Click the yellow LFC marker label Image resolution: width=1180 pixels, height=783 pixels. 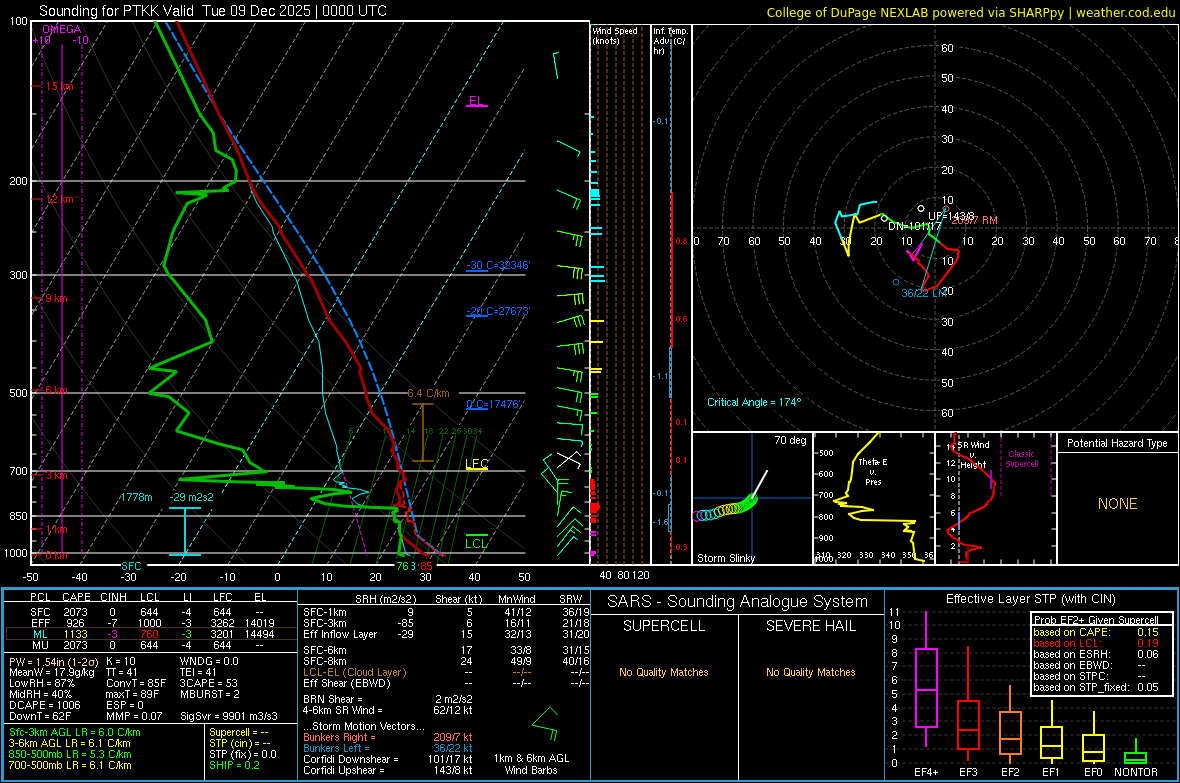tap(477, 464)
